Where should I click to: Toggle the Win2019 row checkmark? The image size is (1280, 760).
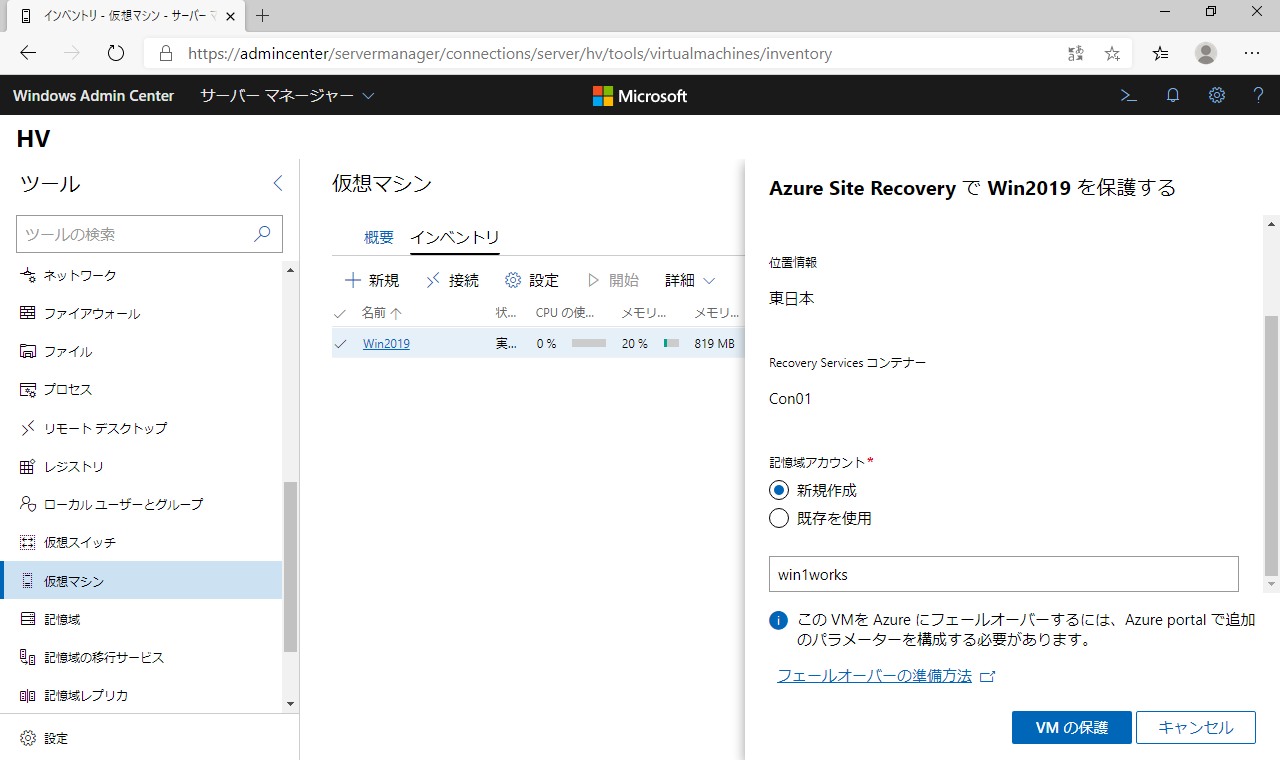pyautogui.click(x=341, y=344)
